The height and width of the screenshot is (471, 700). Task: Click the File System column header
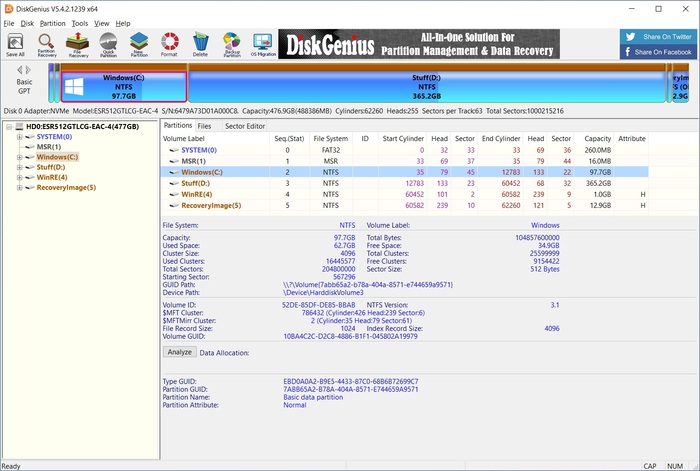(331, 138)
